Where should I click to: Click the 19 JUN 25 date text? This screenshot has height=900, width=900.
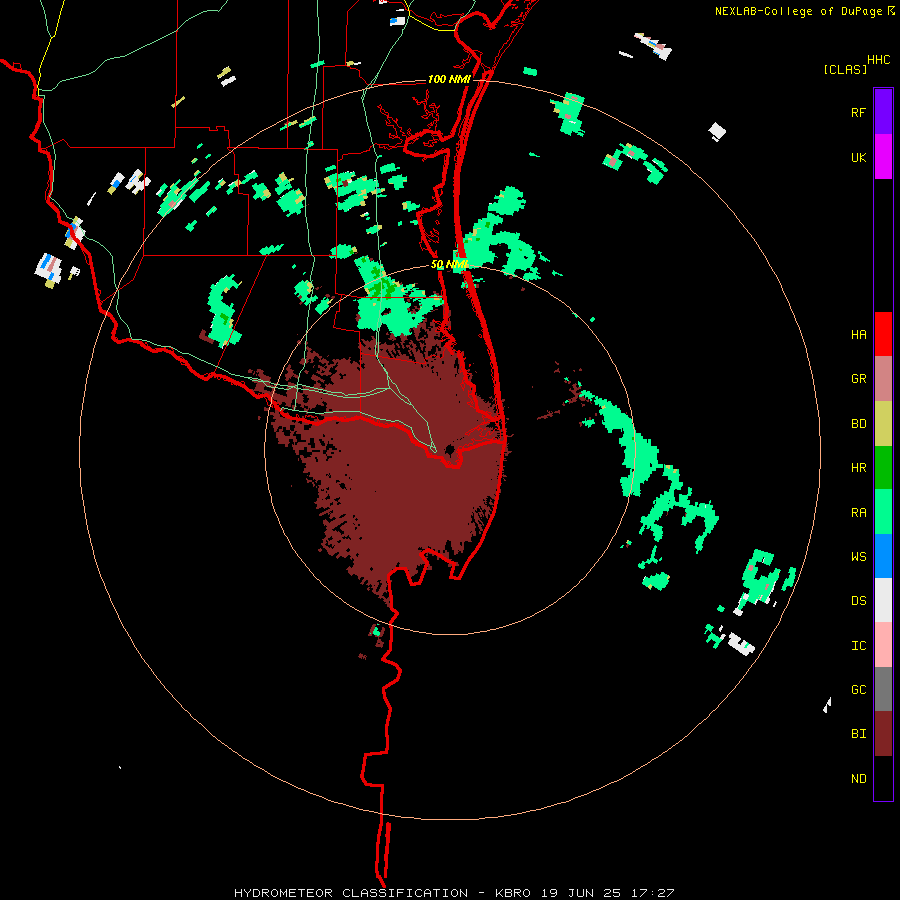click(582, 893)
